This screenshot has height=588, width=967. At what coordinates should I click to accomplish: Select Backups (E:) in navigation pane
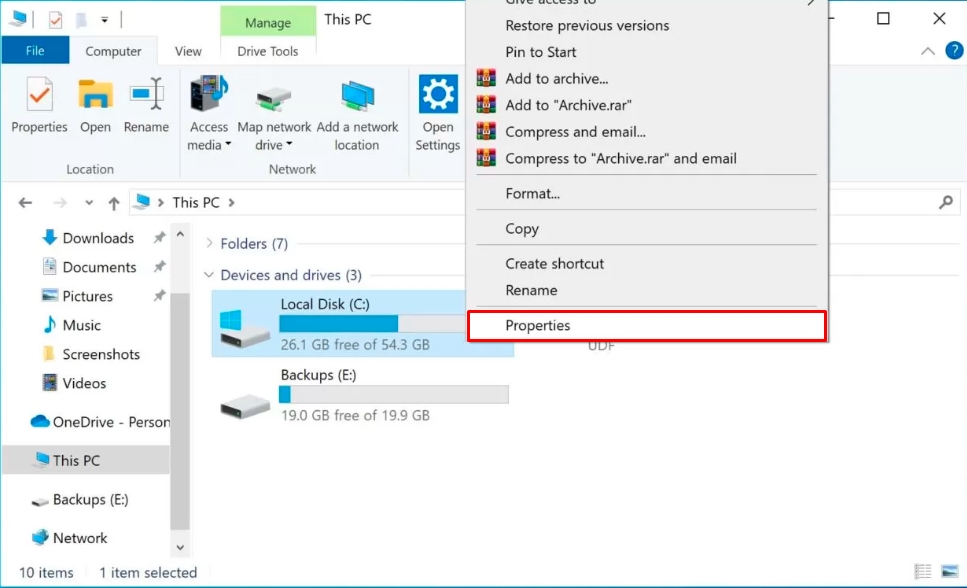[80, 499]
